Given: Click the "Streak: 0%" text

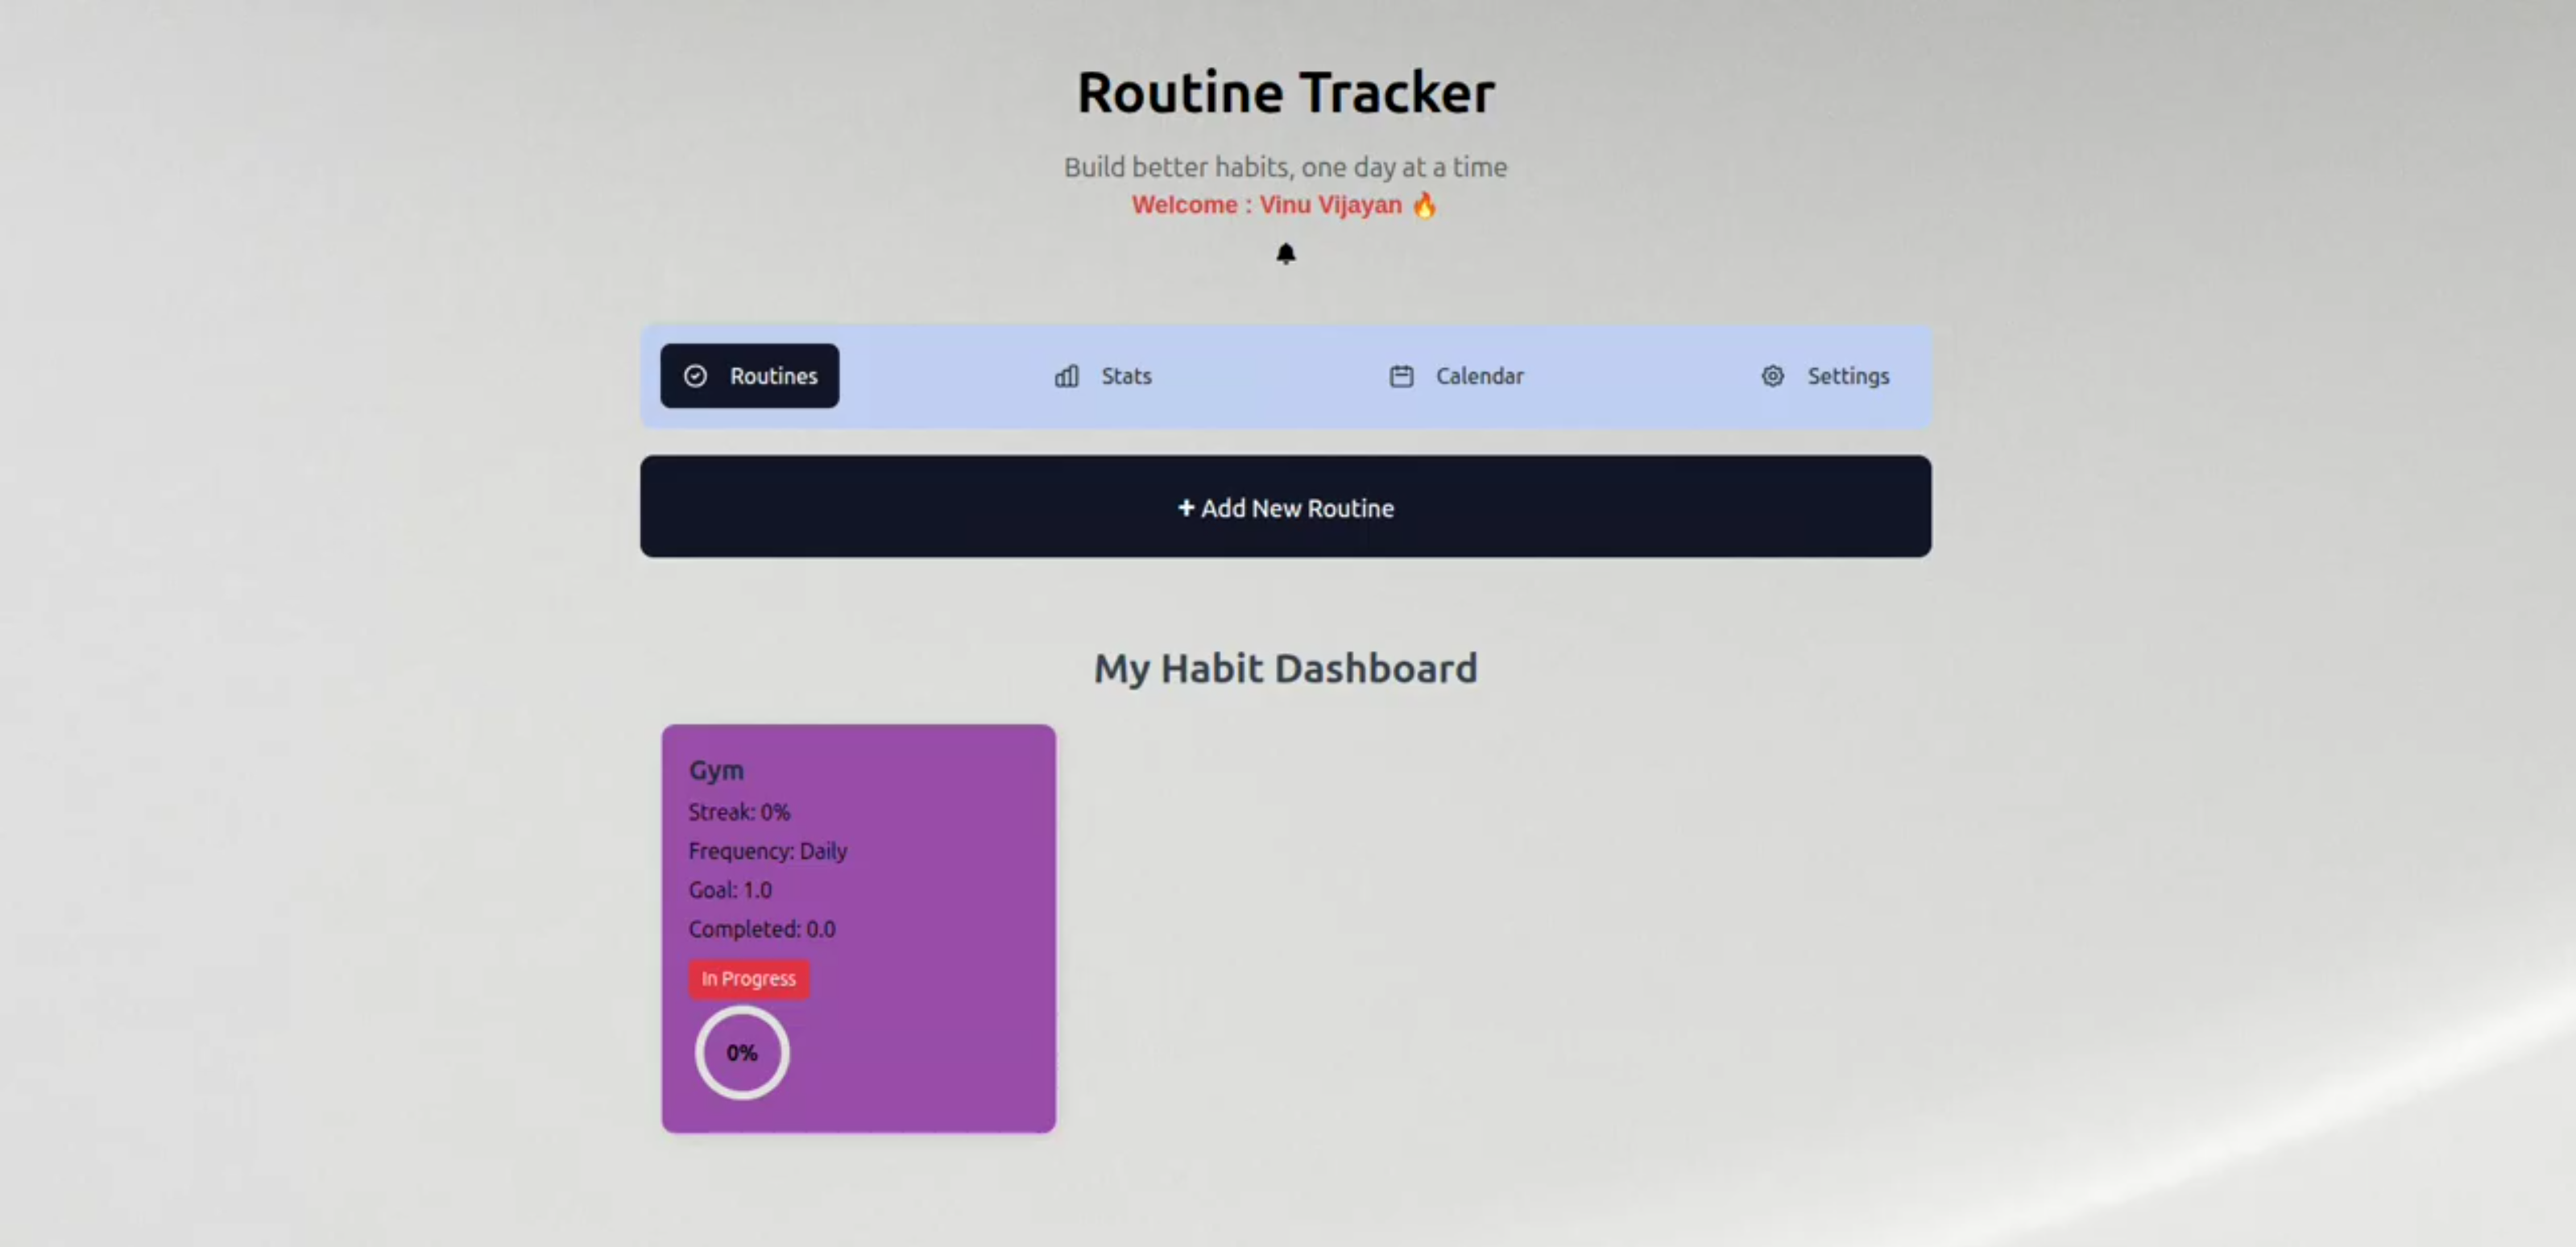Looking at the screenshot, I should pyautogui.click(x=739, y=812).
